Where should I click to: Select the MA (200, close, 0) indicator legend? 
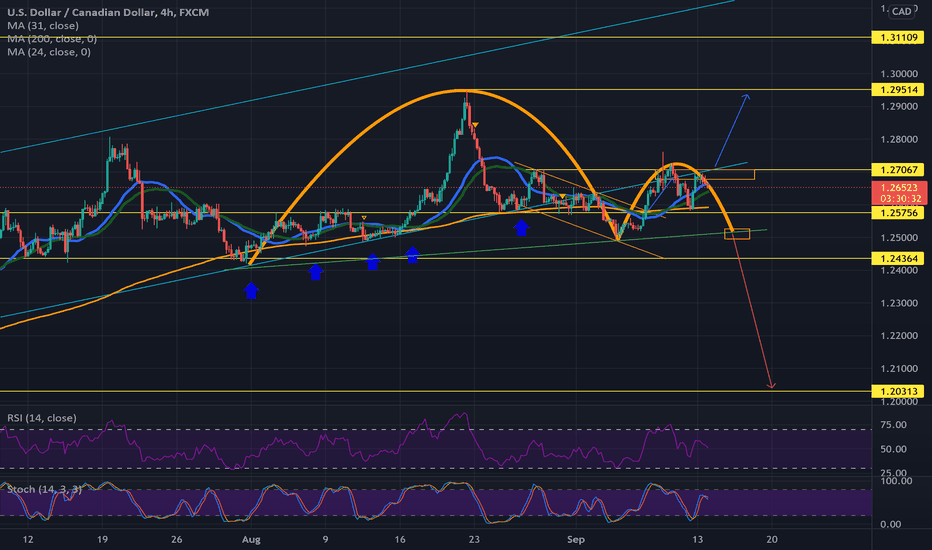[x=52, y=39]
